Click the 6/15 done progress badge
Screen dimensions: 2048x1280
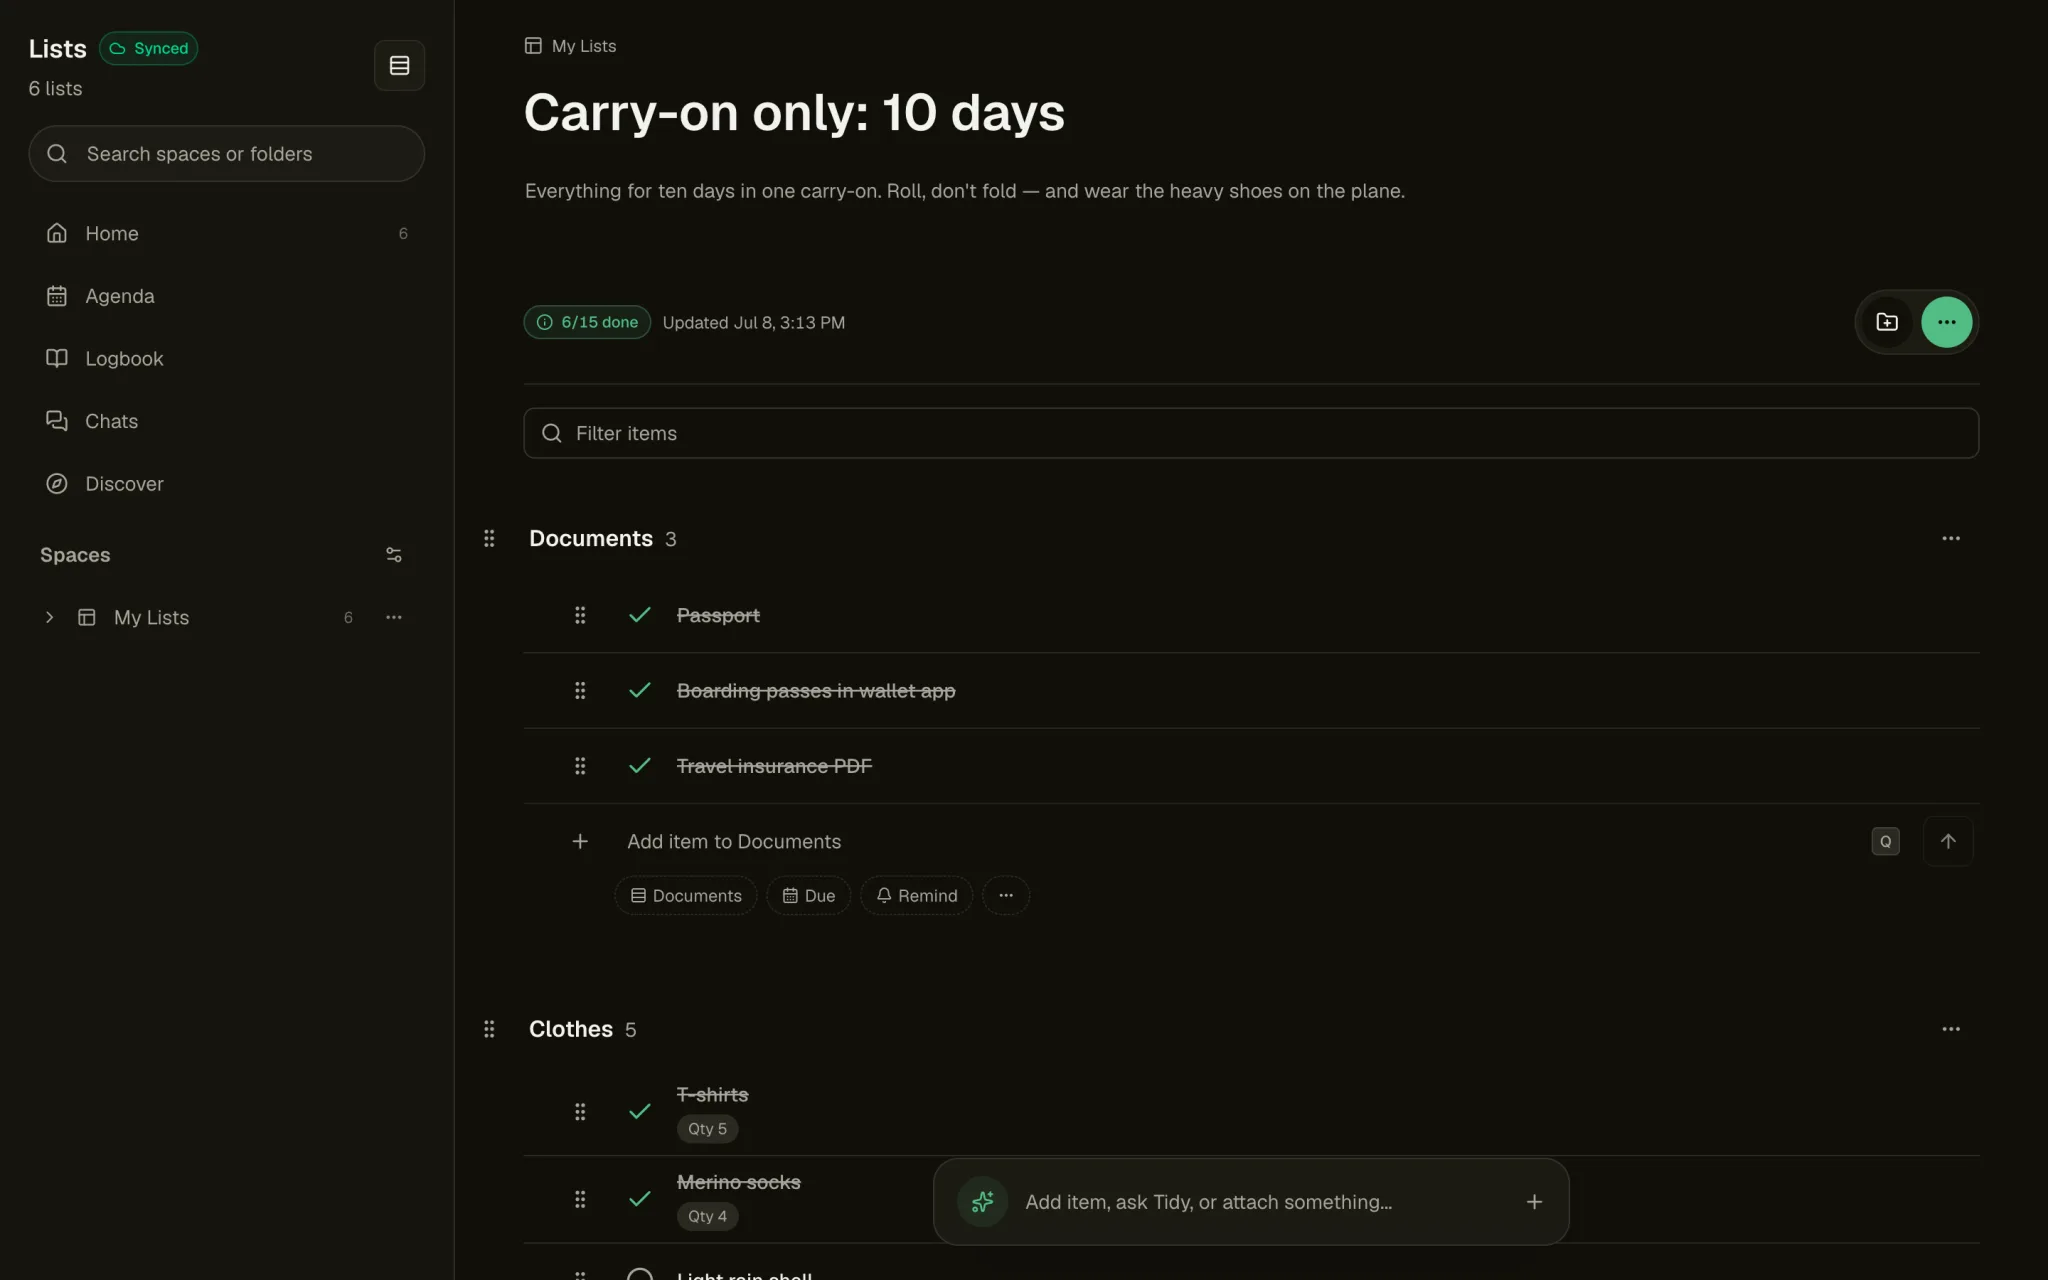click(x=587, y=322)
